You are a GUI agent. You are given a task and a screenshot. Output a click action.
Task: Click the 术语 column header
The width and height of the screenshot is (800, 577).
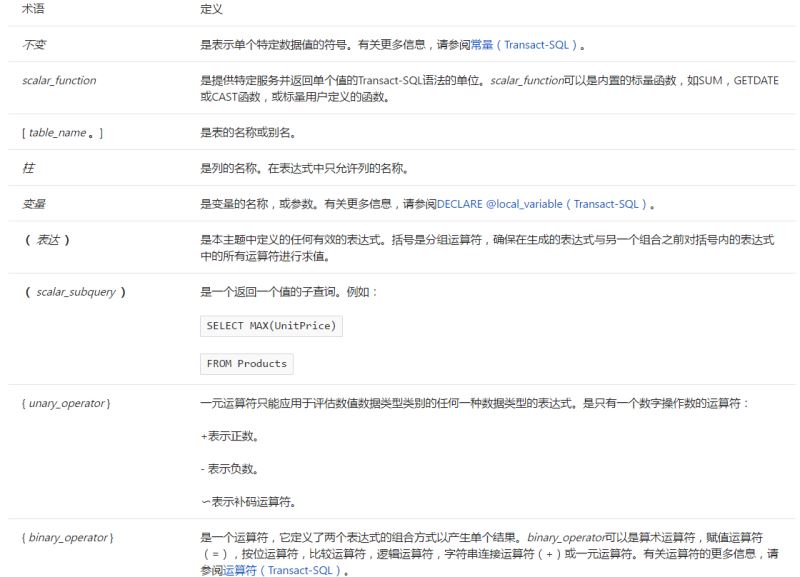(x=34, y=9)
